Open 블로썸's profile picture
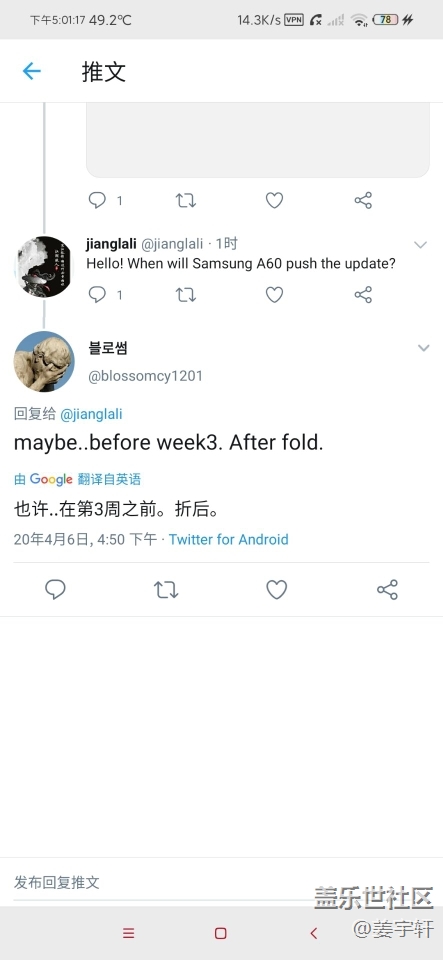 coord(43,361)
